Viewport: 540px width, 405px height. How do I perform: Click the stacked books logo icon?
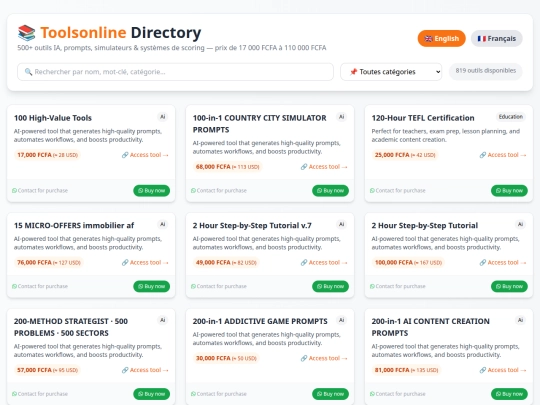click(x=27, y=33)
